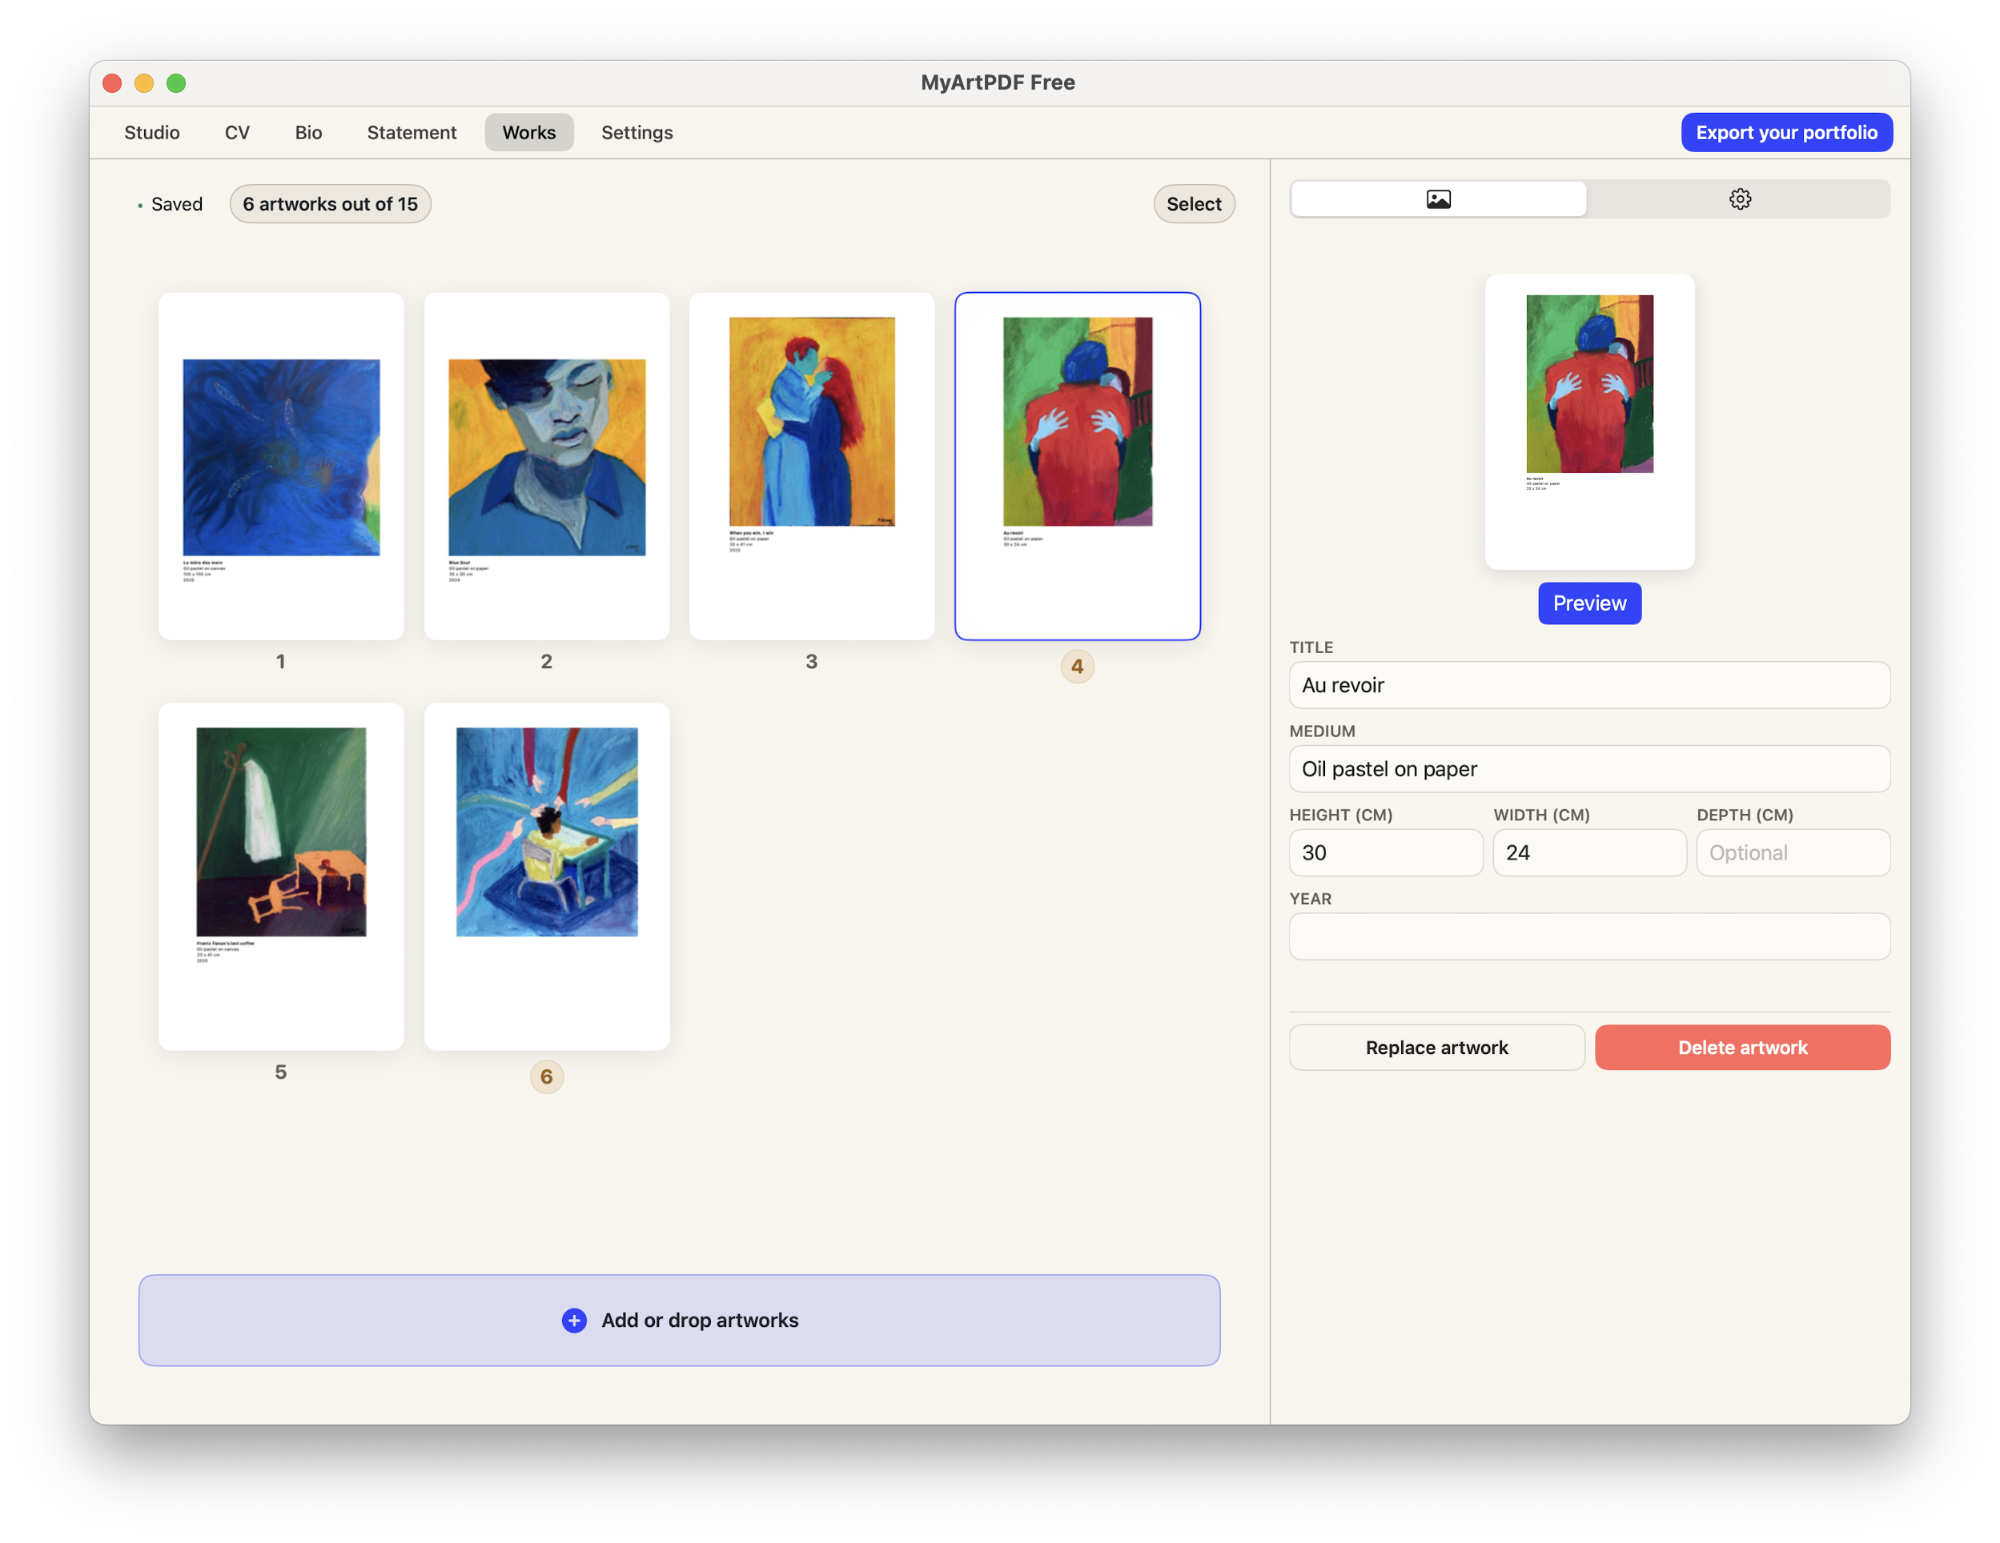
Task: Click Delete artwork
Action: [1742, 1047]
